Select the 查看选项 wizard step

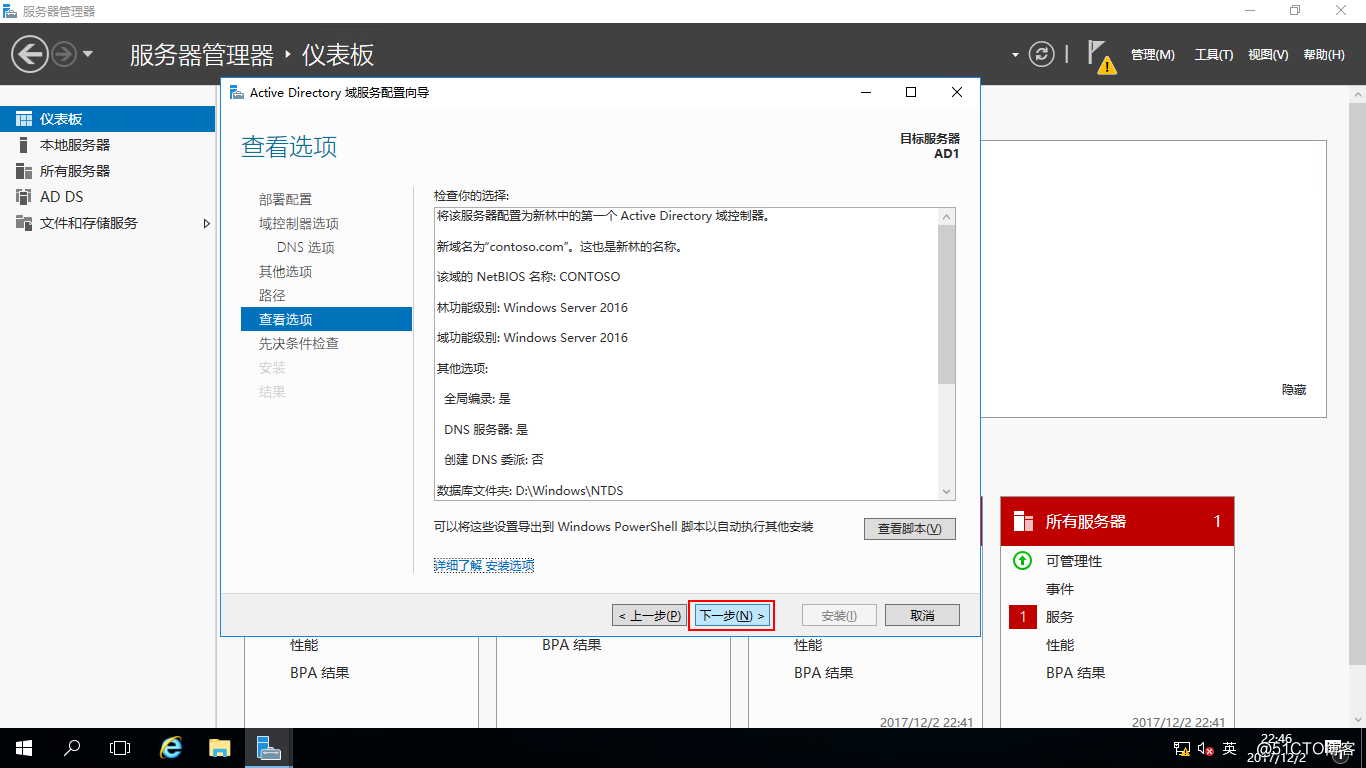point(326,319)
